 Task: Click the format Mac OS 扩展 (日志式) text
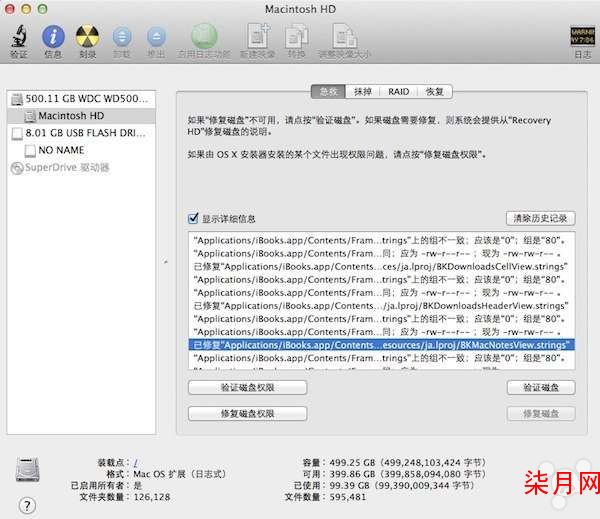click(180, 474)
